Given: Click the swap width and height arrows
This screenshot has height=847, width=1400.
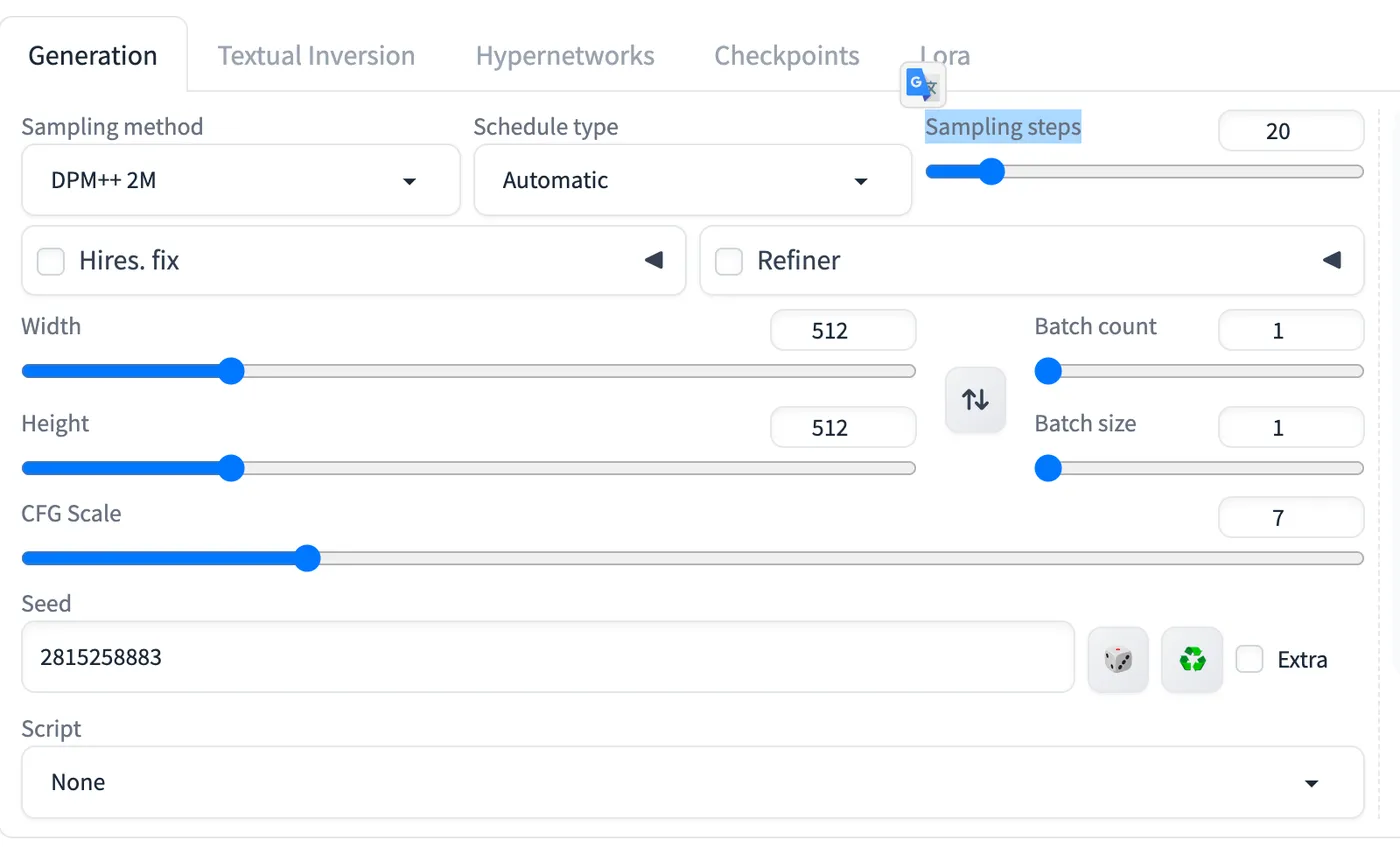Looking at the screenshot, I should tap(975, 400).
